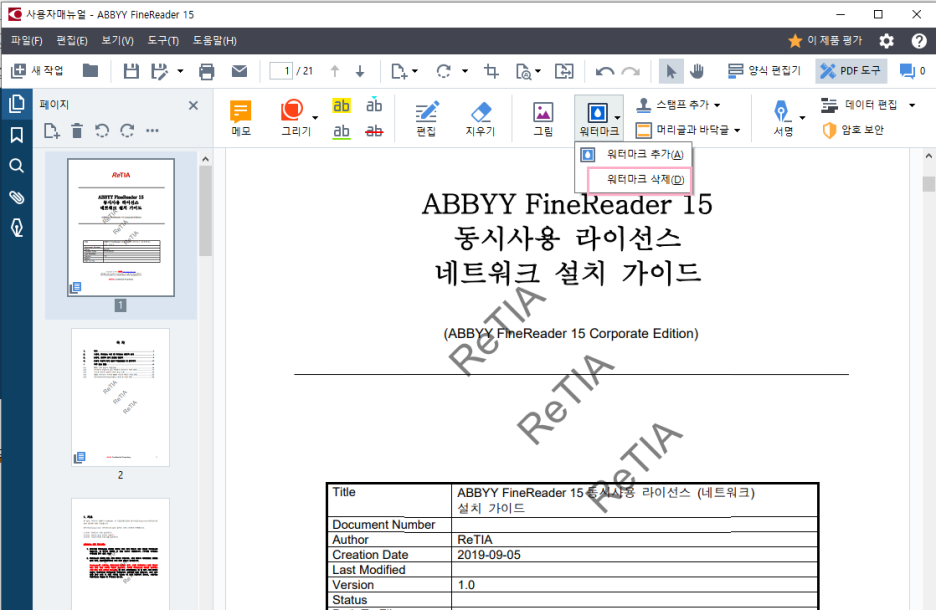The height and width of the screenshot is (610, 936).
Task: Open the View (보기) menu
Action: (x=117, y=41)
